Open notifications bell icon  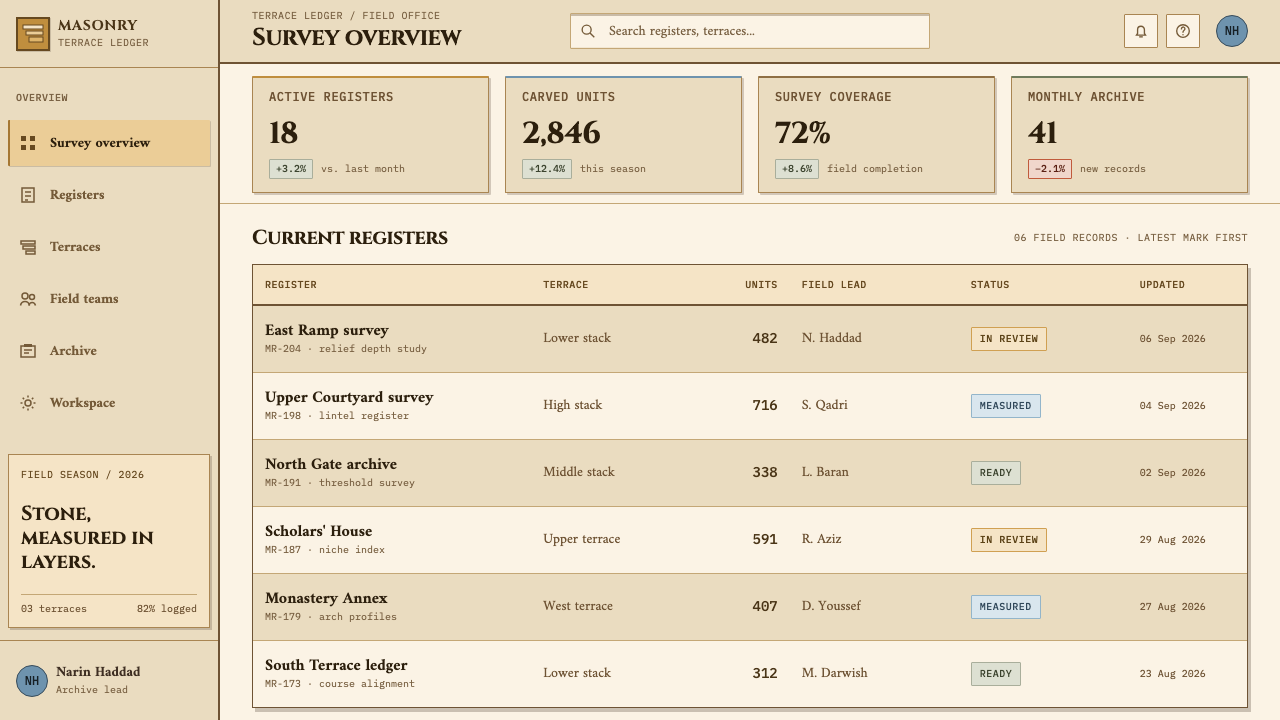(1141, 31)
